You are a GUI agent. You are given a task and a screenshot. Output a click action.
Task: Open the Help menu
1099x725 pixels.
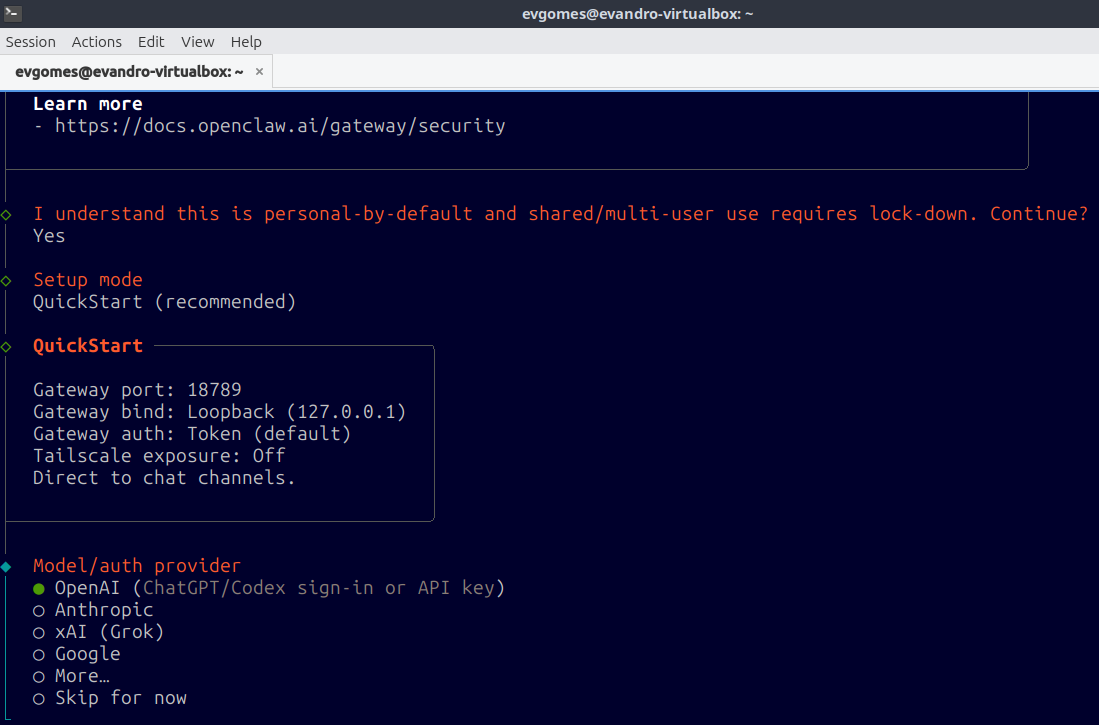[x=246, y=42]
